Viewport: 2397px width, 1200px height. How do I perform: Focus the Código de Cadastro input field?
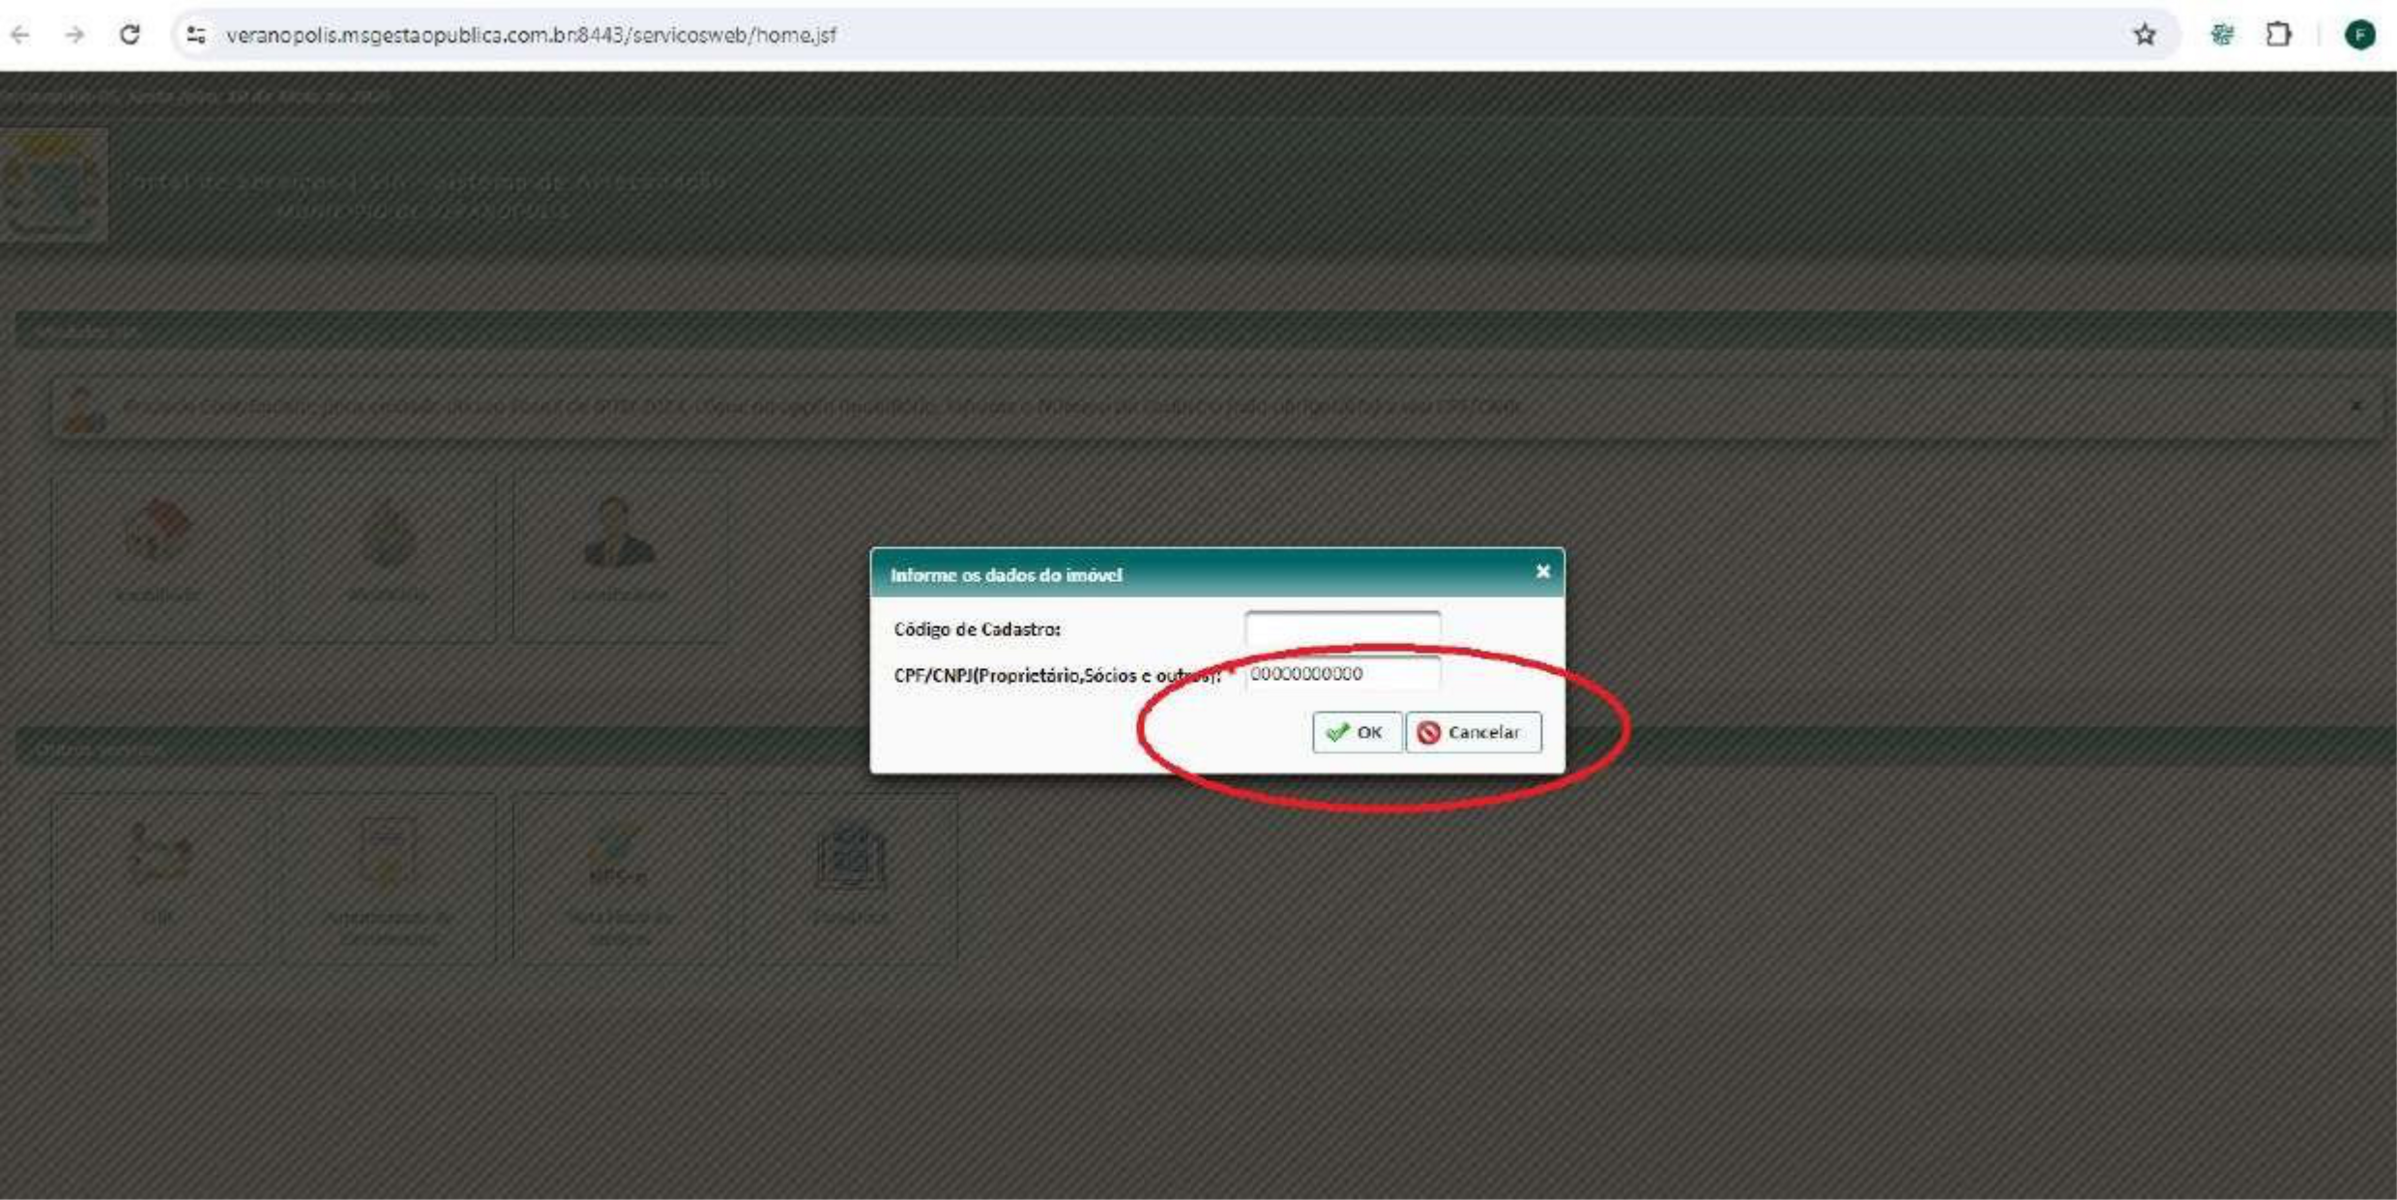[1341, 628]
